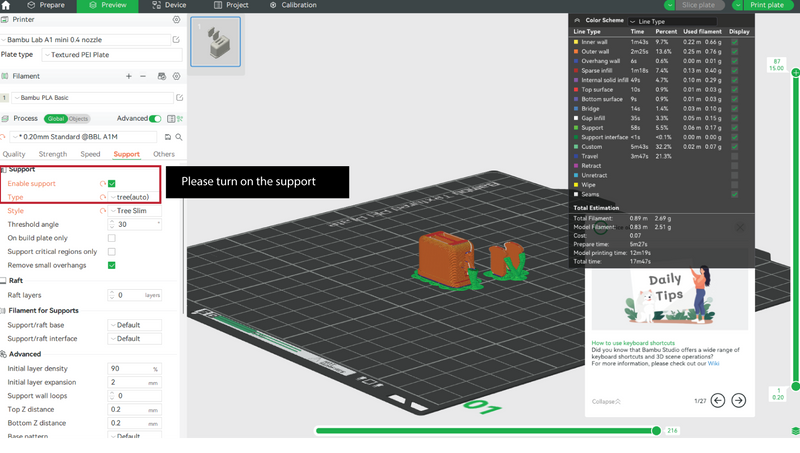This screenshot has height=453, width=800.
Task: Switch to Project tab
Action: tap(231, 5)
